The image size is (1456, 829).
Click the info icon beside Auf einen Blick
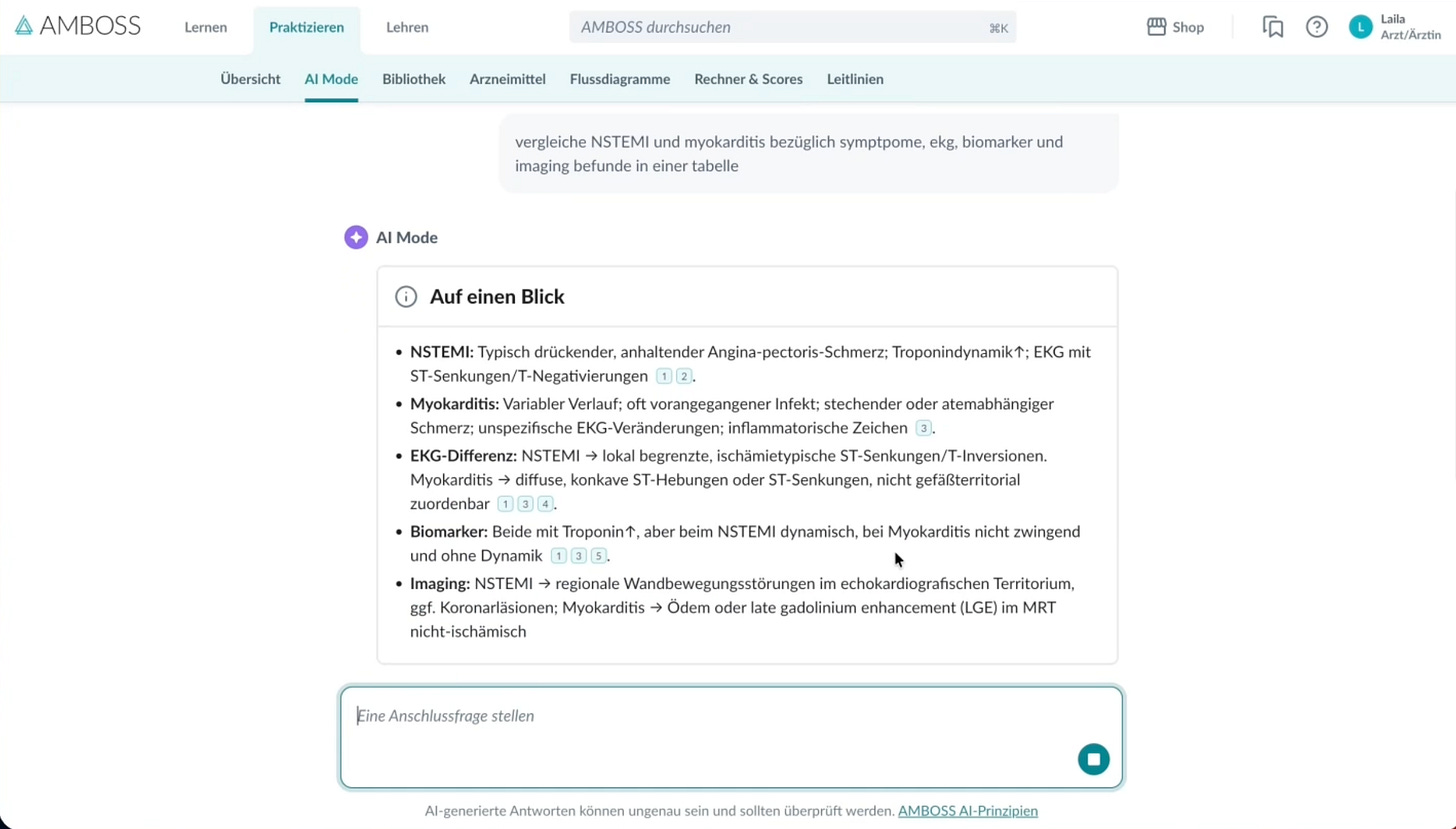406,297
